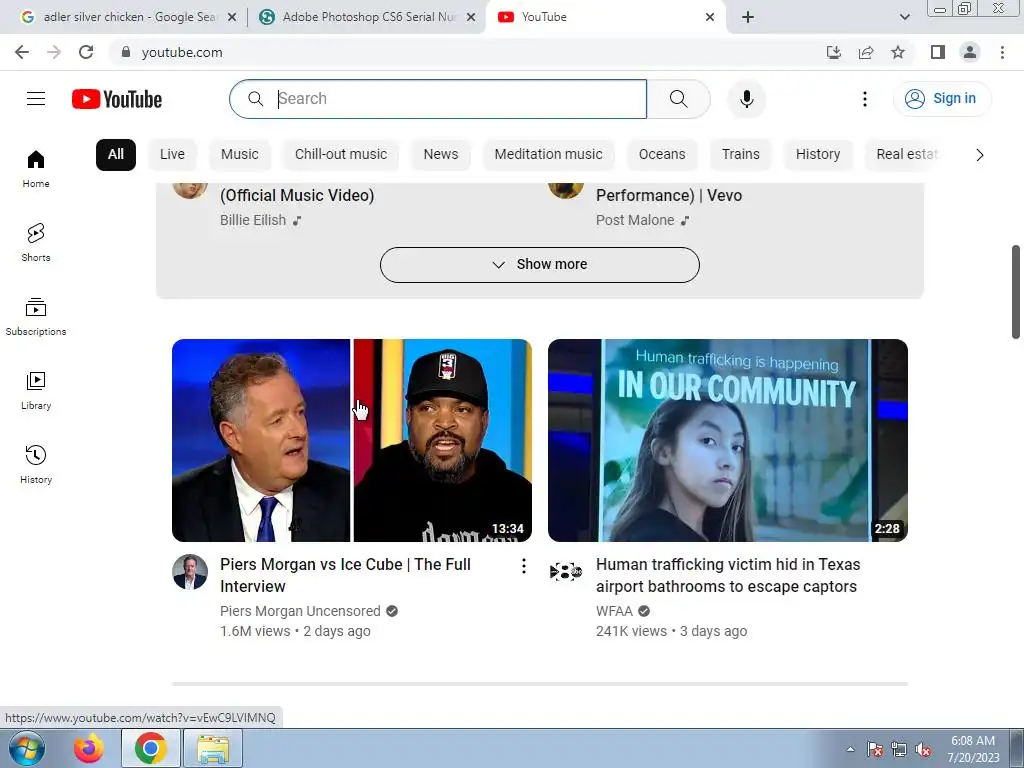Install YouTube app icon in address bar
The height and width of the screenshot is (768, 1024).
coord(834,52)
